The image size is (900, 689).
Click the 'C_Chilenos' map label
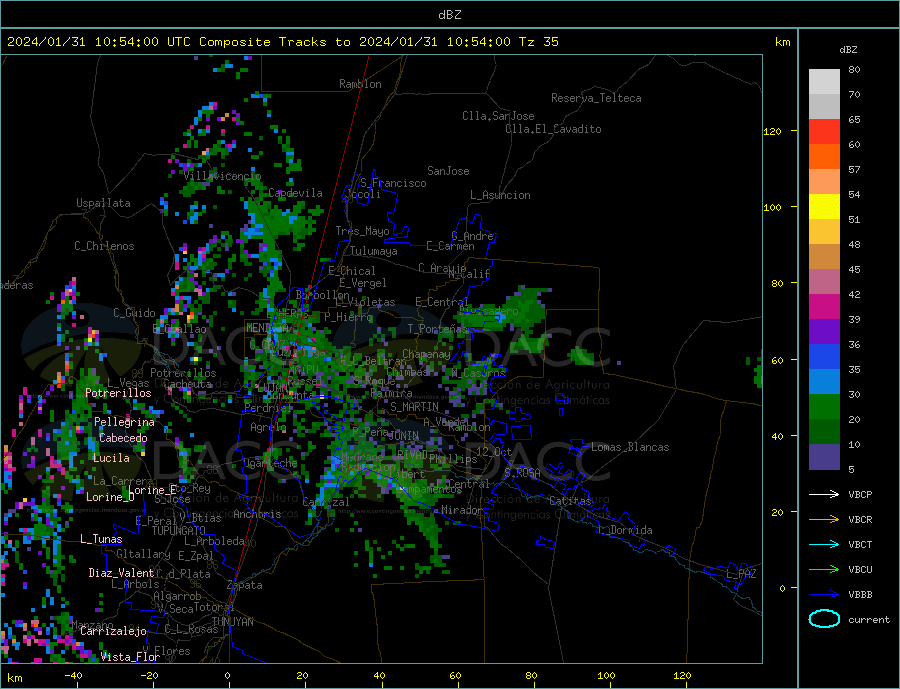coord(104,246)
